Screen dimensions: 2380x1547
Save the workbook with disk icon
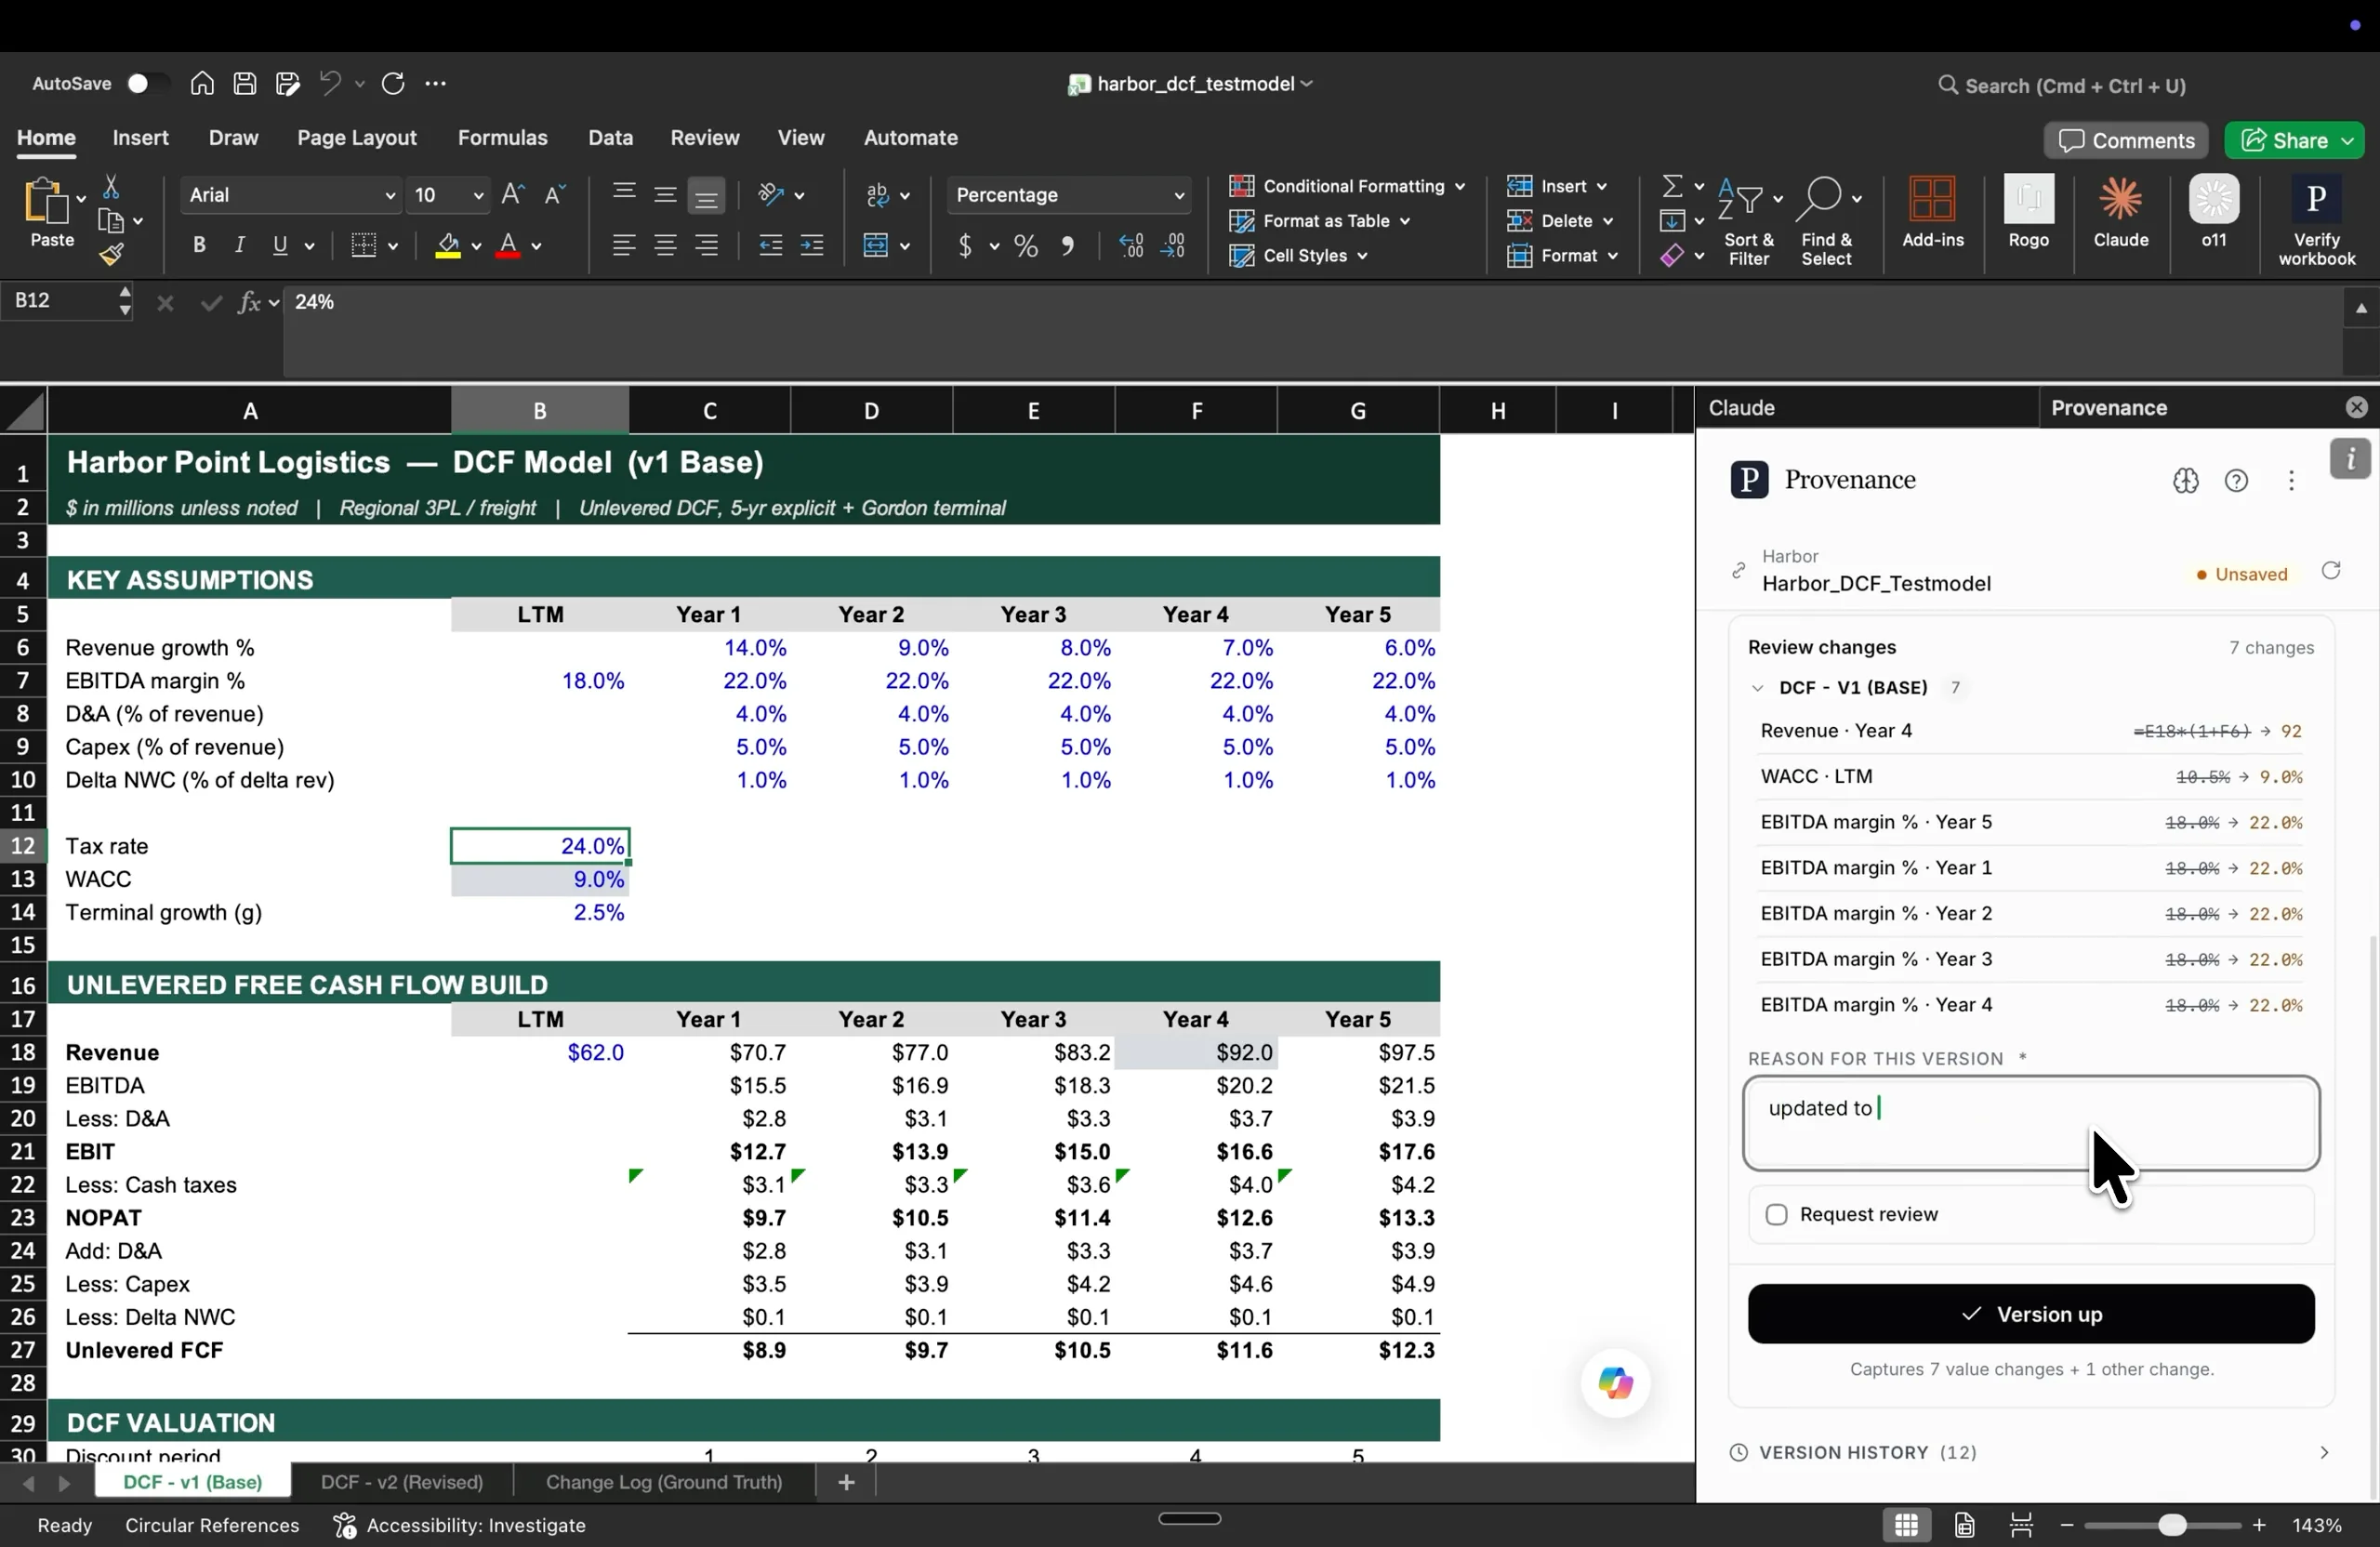[245, 84]
